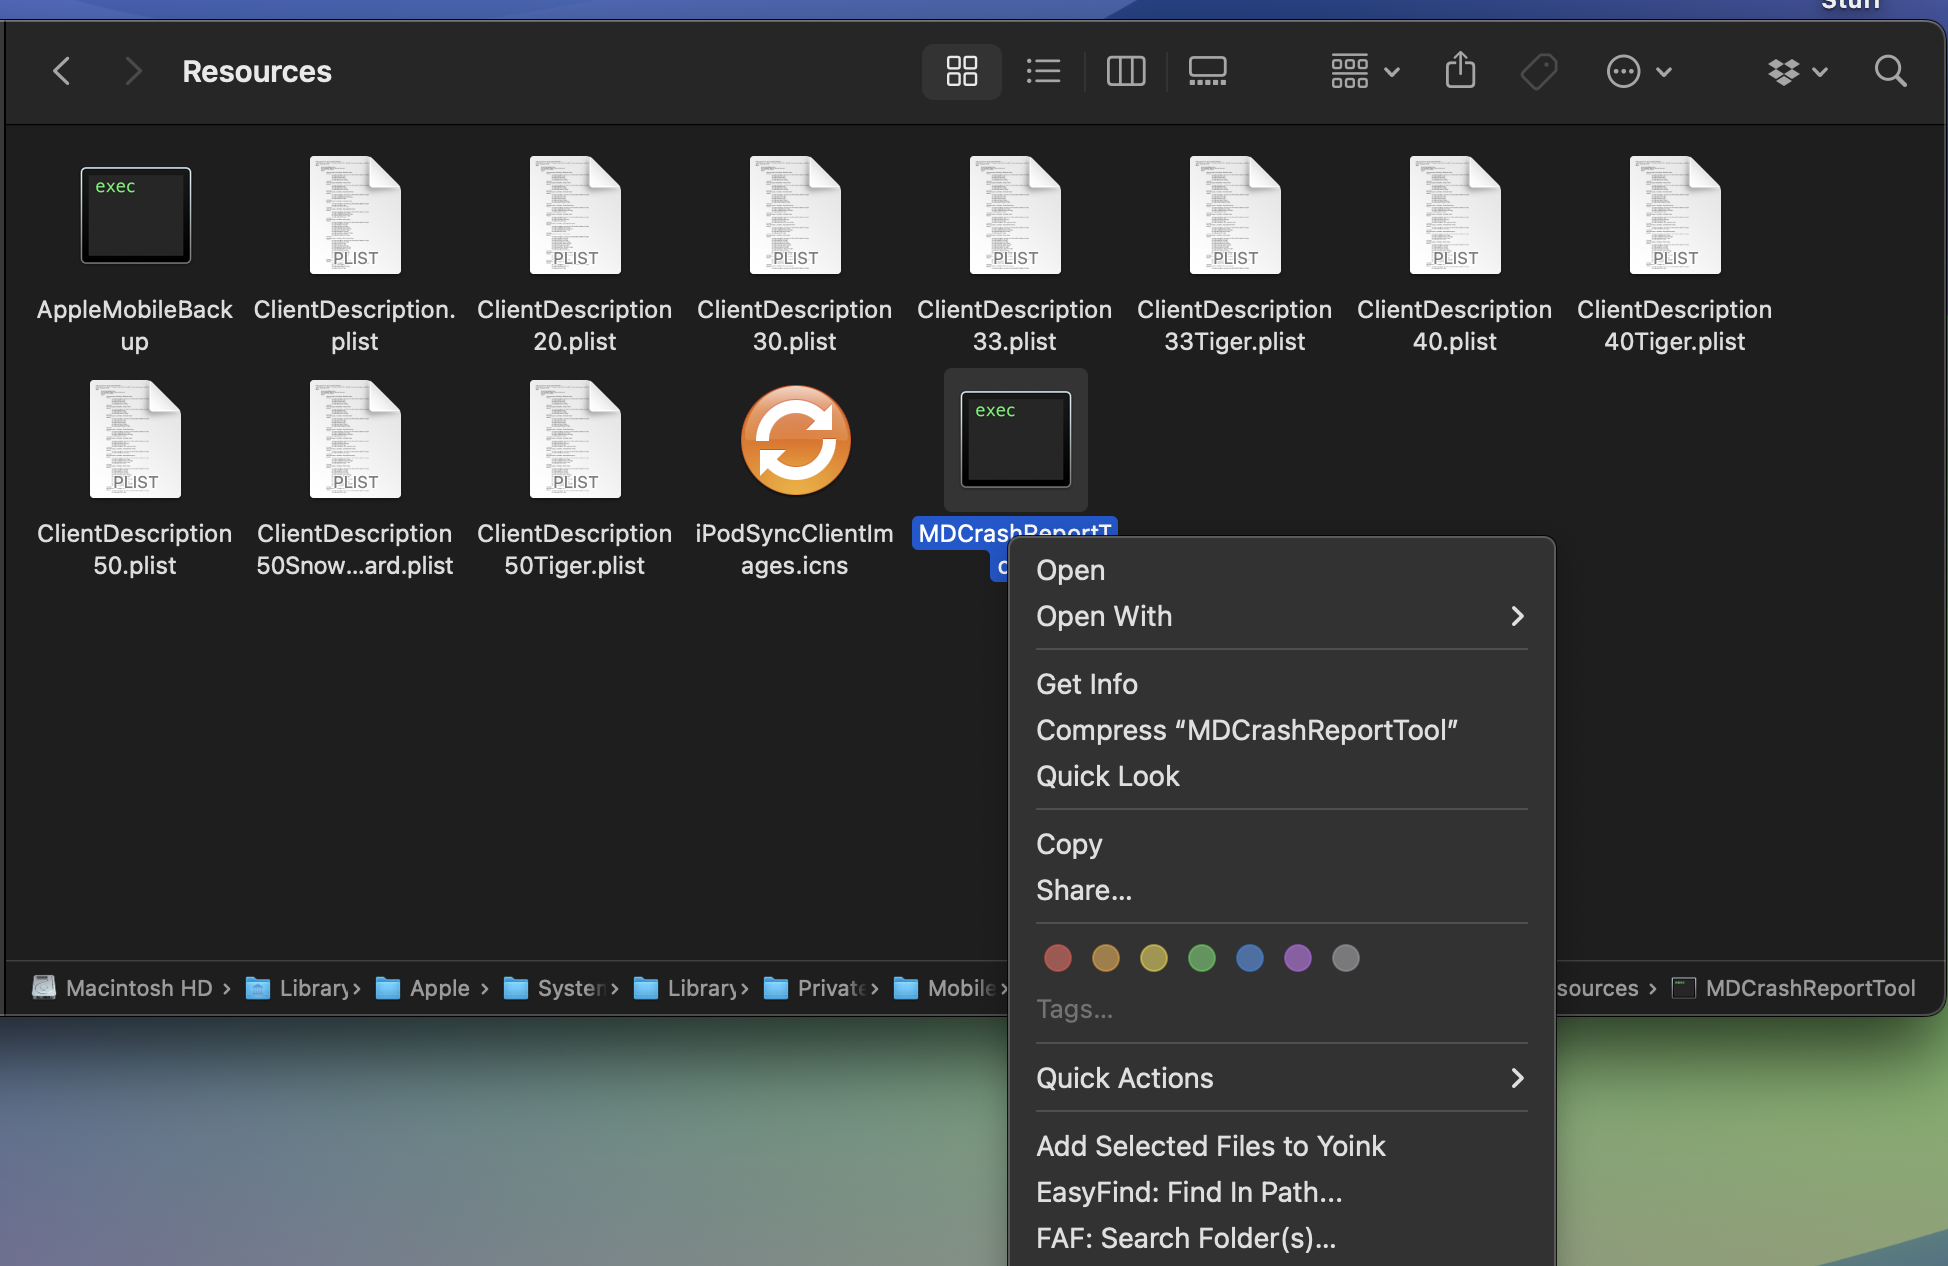Choose Get Info from context menu
Viewport: 1948px width, 1266px height.
[x=1087, y=684]
